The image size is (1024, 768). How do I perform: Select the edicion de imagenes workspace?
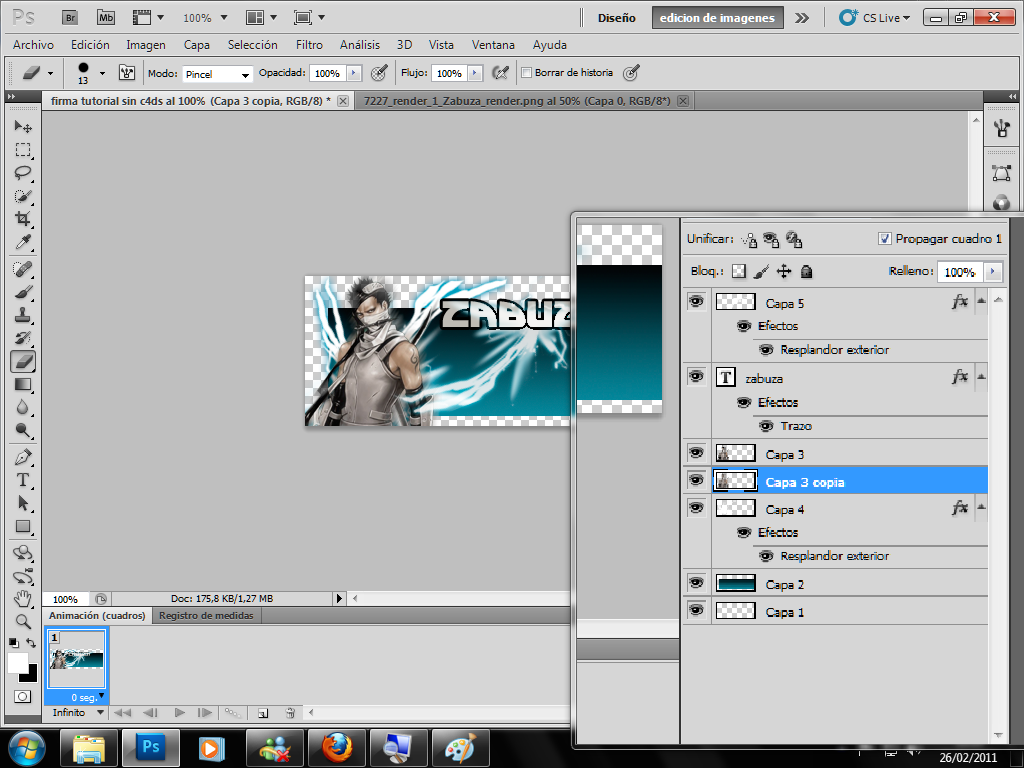717,18
